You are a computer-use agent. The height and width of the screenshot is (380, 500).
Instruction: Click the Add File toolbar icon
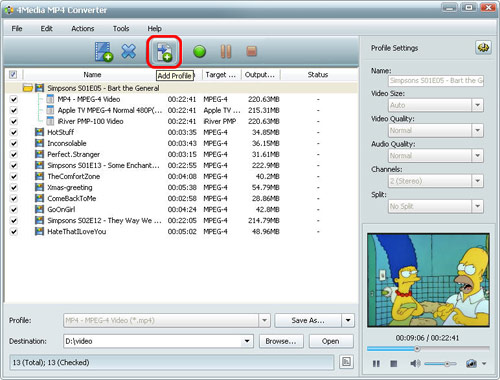click(104, 52)
